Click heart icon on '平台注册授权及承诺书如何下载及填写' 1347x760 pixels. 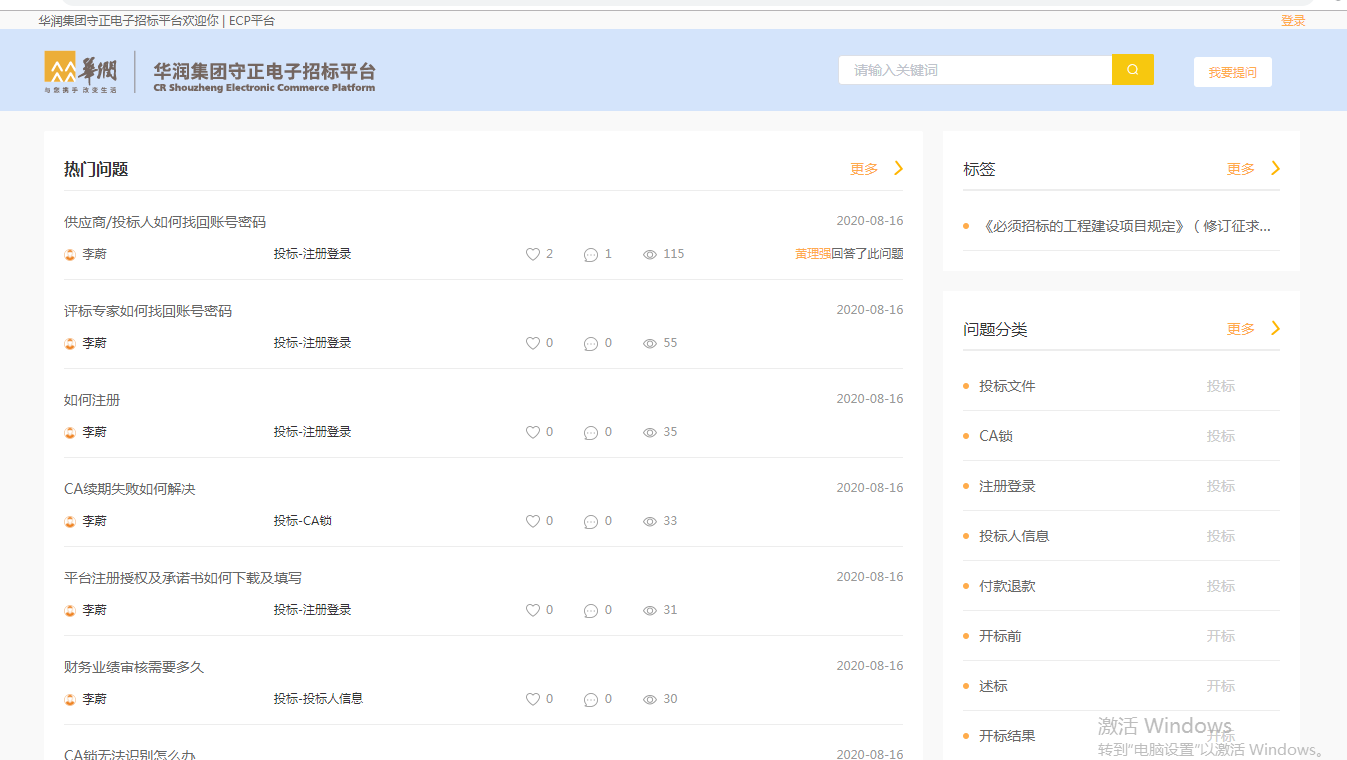533,611
